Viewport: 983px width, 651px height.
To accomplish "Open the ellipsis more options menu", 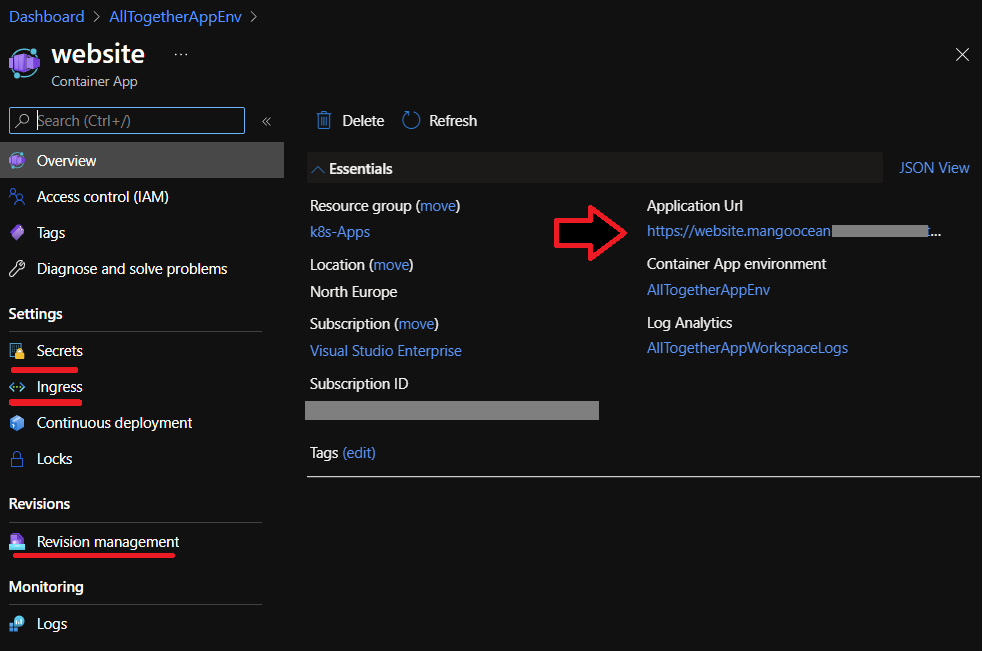I will (181, 54).
